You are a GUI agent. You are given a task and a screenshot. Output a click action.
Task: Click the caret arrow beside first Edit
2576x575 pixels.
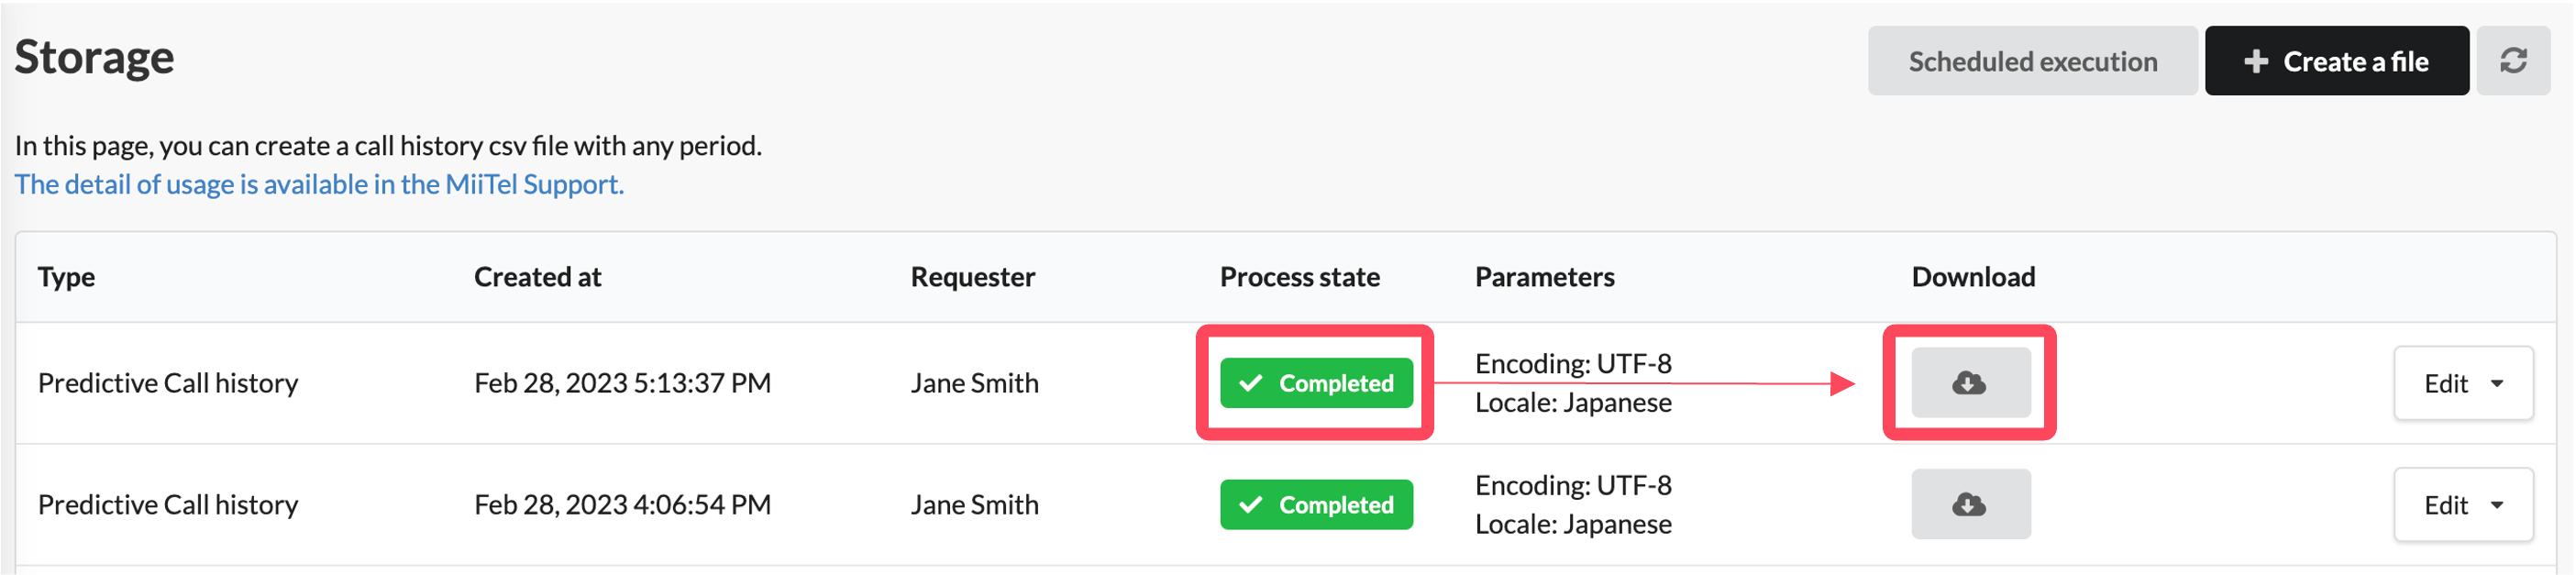pyautogui.click(x=2497, y=384)
